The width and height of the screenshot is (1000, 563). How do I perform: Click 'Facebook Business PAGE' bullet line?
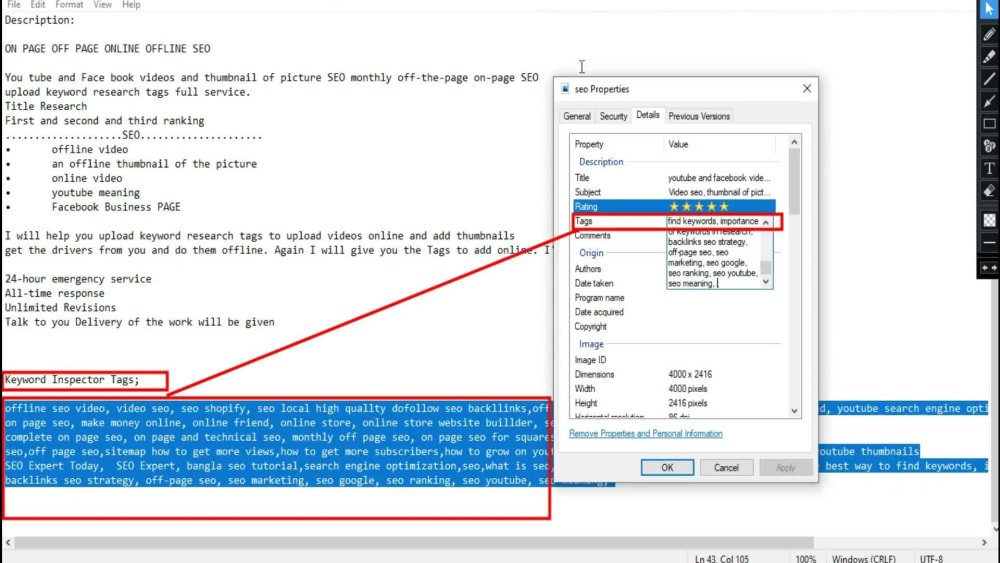[x=116, y=207]
